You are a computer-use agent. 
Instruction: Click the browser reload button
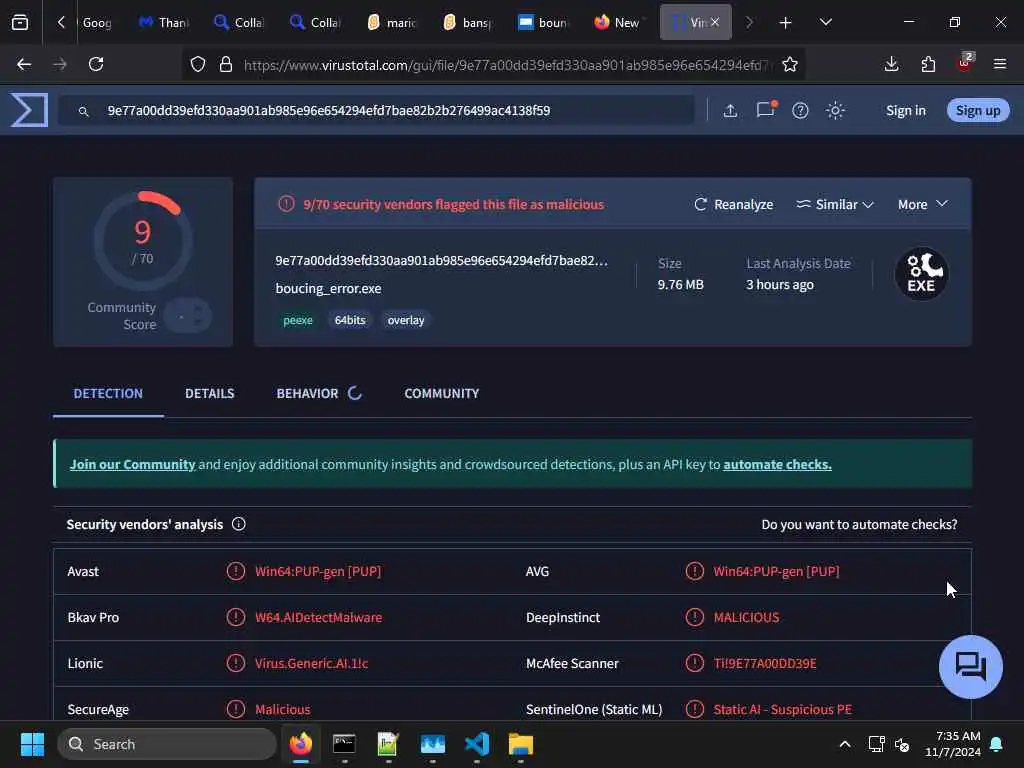[96, 64]
